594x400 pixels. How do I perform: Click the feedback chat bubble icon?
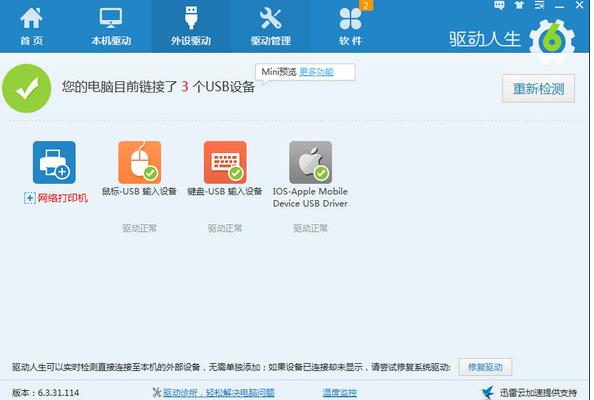[x=499, y=5]
